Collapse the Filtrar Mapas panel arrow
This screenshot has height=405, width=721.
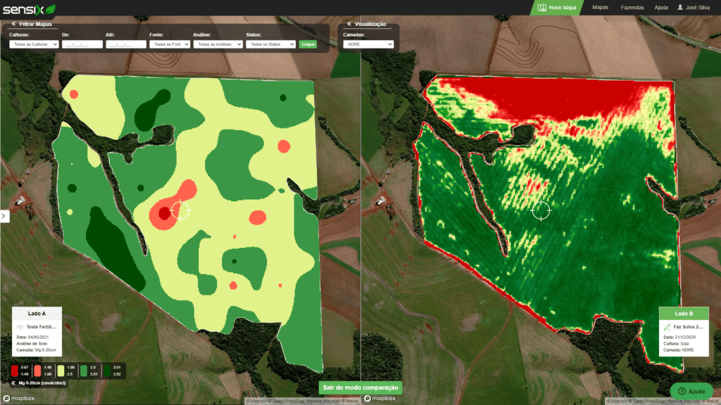(x=13, y=24)
